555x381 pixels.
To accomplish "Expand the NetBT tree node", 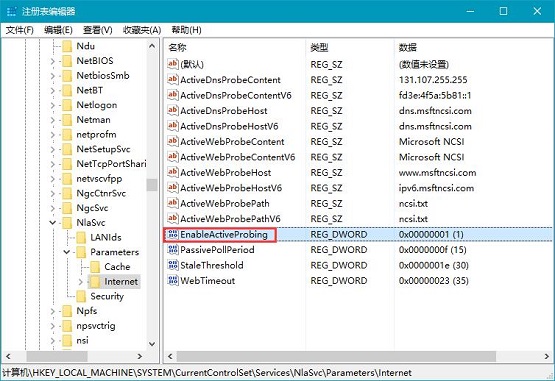I will (53, 91).
